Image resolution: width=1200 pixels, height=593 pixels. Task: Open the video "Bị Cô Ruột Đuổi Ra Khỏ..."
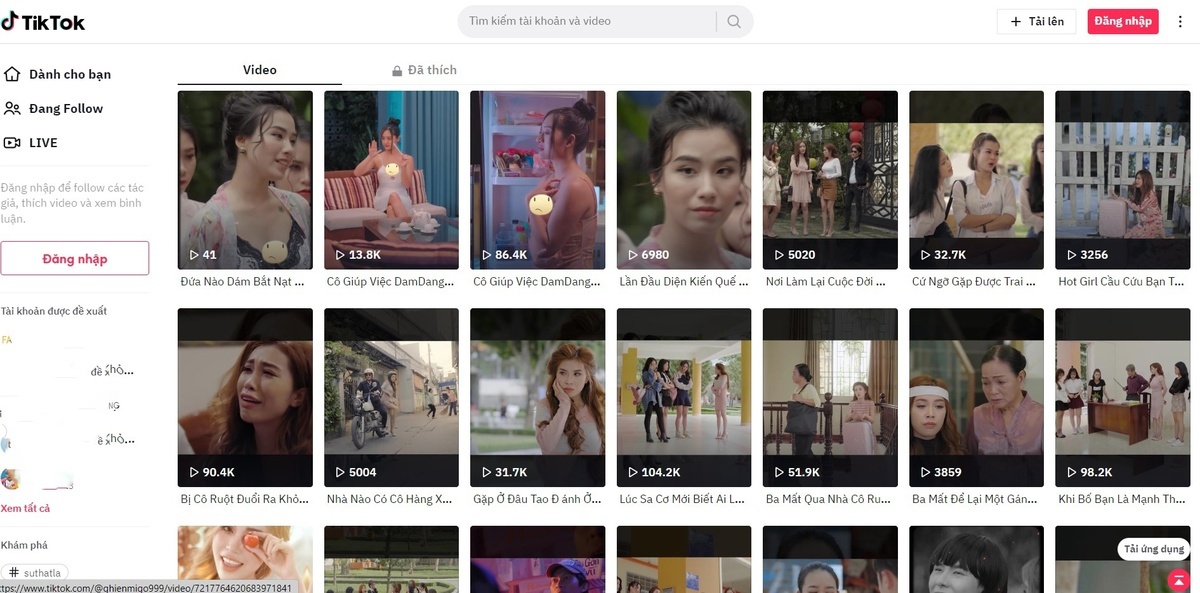(x=245, y=396)
